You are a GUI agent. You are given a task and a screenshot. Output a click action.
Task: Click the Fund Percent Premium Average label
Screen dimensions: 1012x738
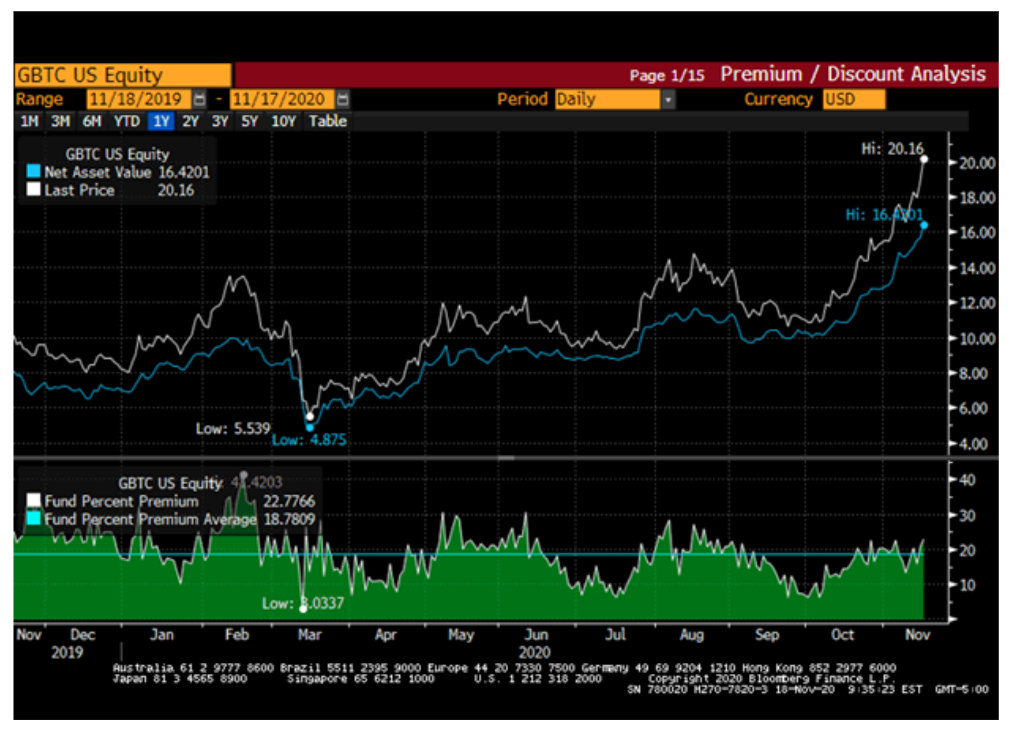point(150,520)
